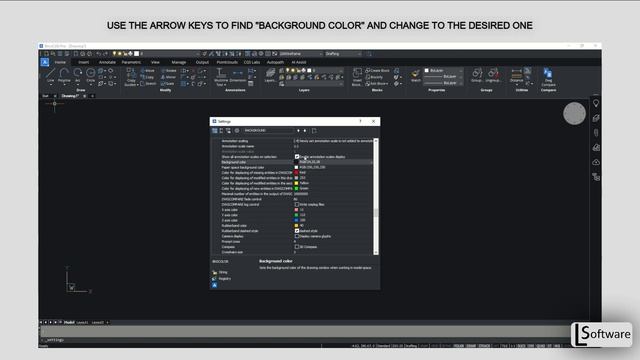Click the Move tool
The width and height of the screenshot is (640, 360).
click(x=147, y=71)
